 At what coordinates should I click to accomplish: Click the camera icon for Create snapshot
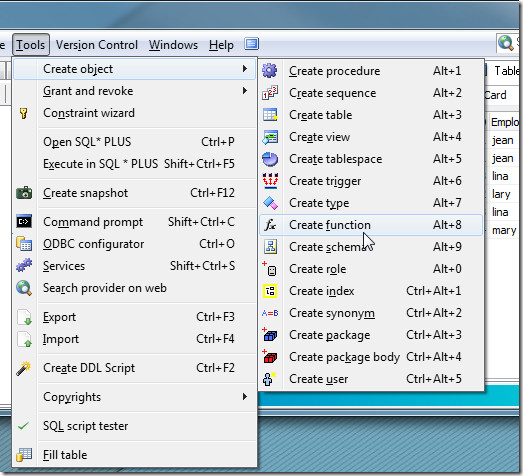[24, 193]
